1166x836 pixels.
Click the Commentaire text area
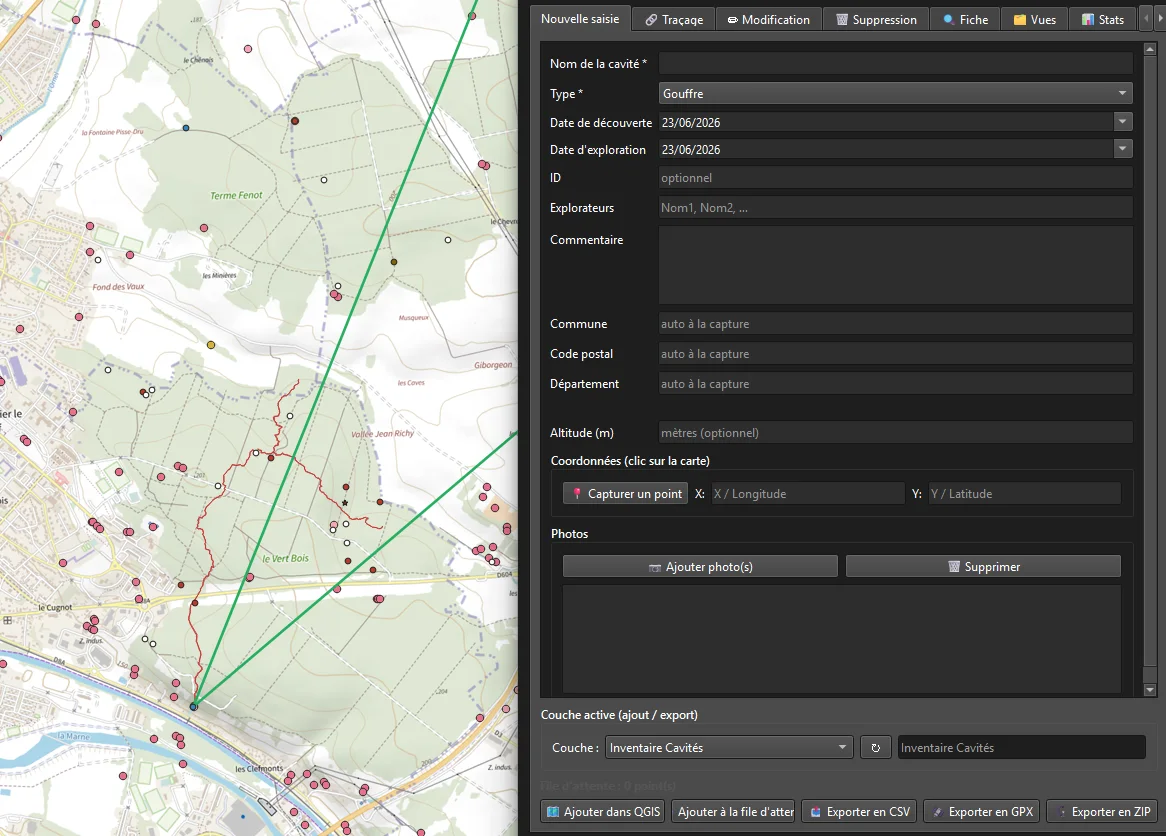(x=895, y=265)
